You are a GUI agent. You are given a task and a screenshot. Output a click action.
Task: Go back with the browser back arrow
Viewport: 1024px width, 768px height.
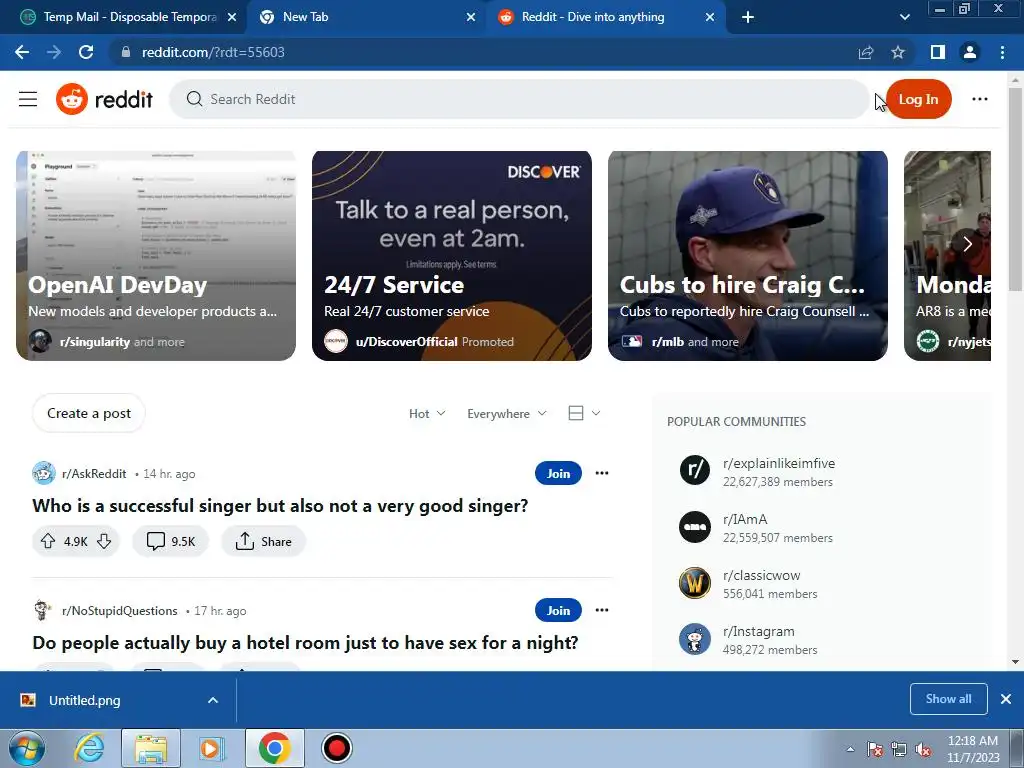[22, 52]
